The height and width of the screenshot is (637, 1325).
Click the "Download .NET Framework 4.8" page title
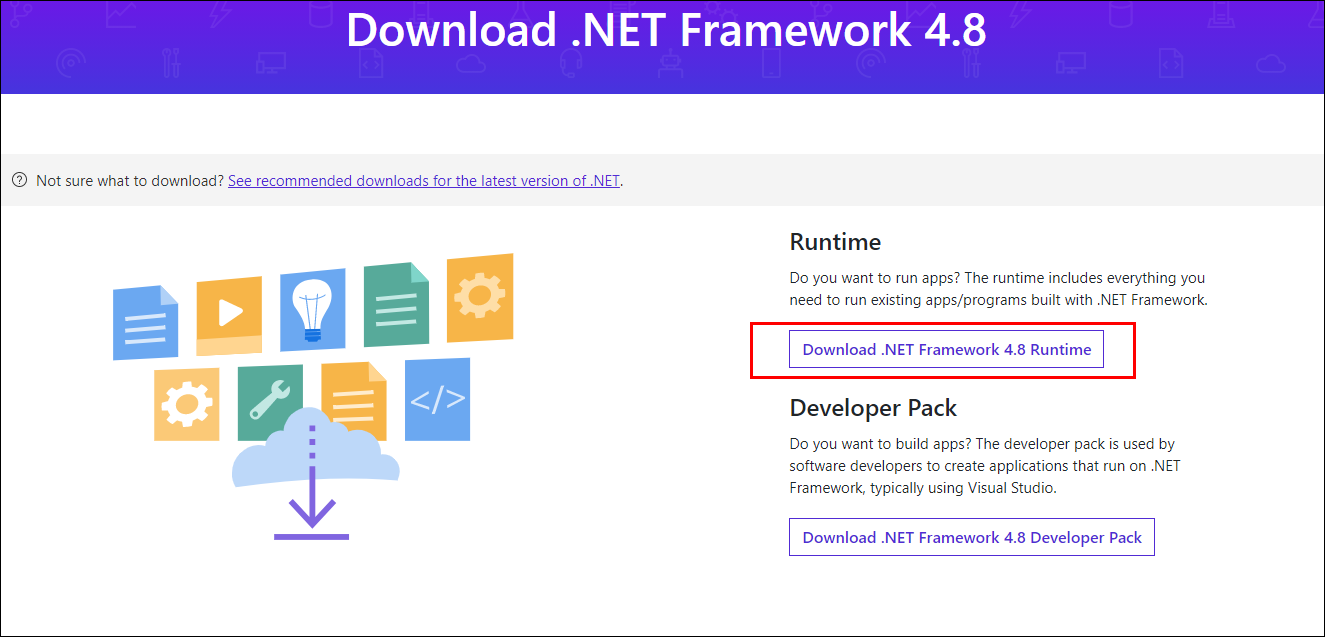(666, 30)
